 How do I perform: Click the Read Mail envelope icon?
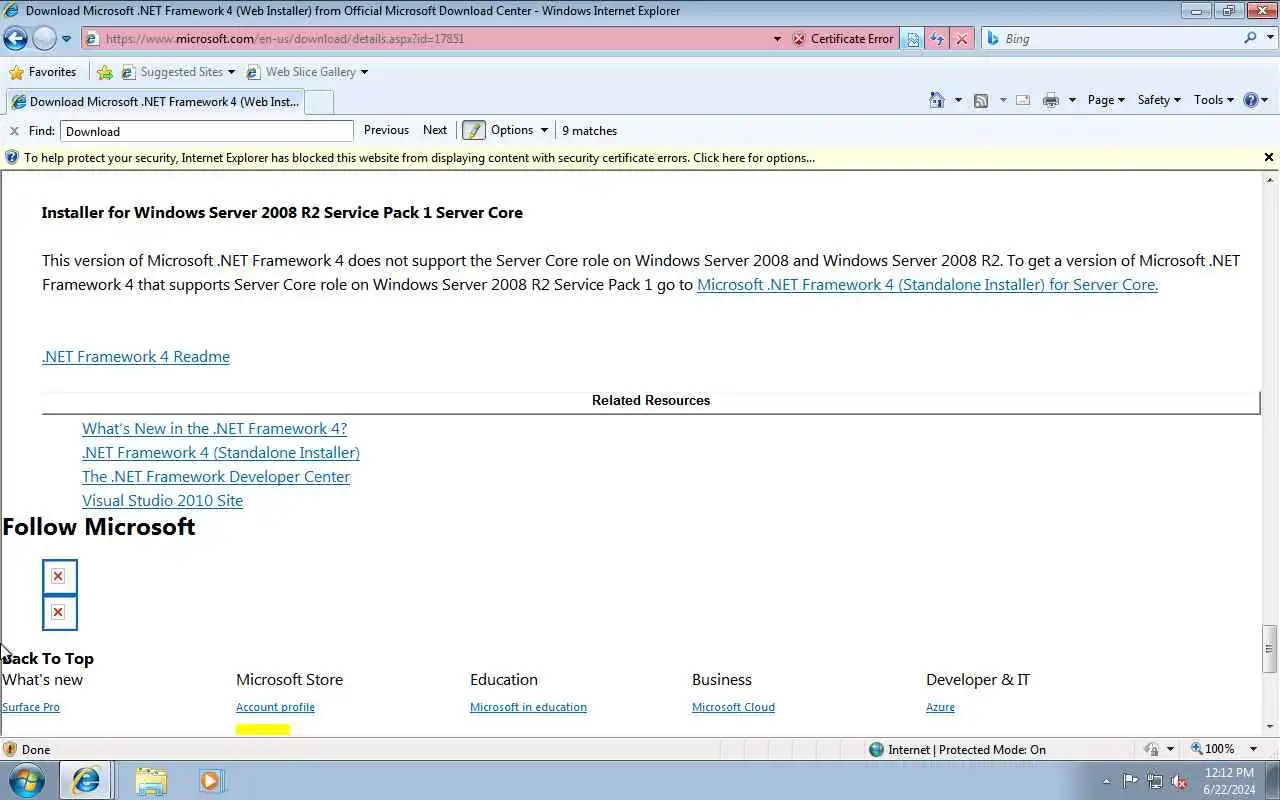[x=1023, y=100]
